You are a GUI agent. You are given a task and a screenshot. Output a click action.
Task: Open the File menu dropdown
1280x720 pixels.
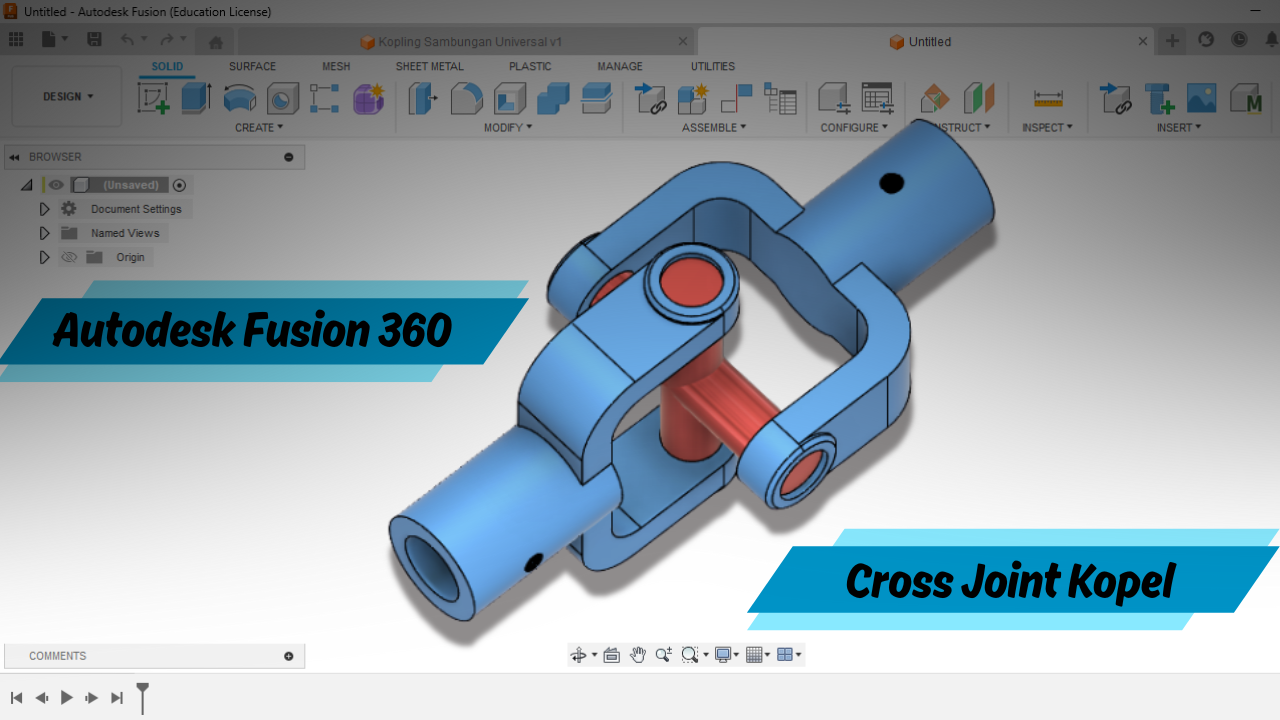56,40
